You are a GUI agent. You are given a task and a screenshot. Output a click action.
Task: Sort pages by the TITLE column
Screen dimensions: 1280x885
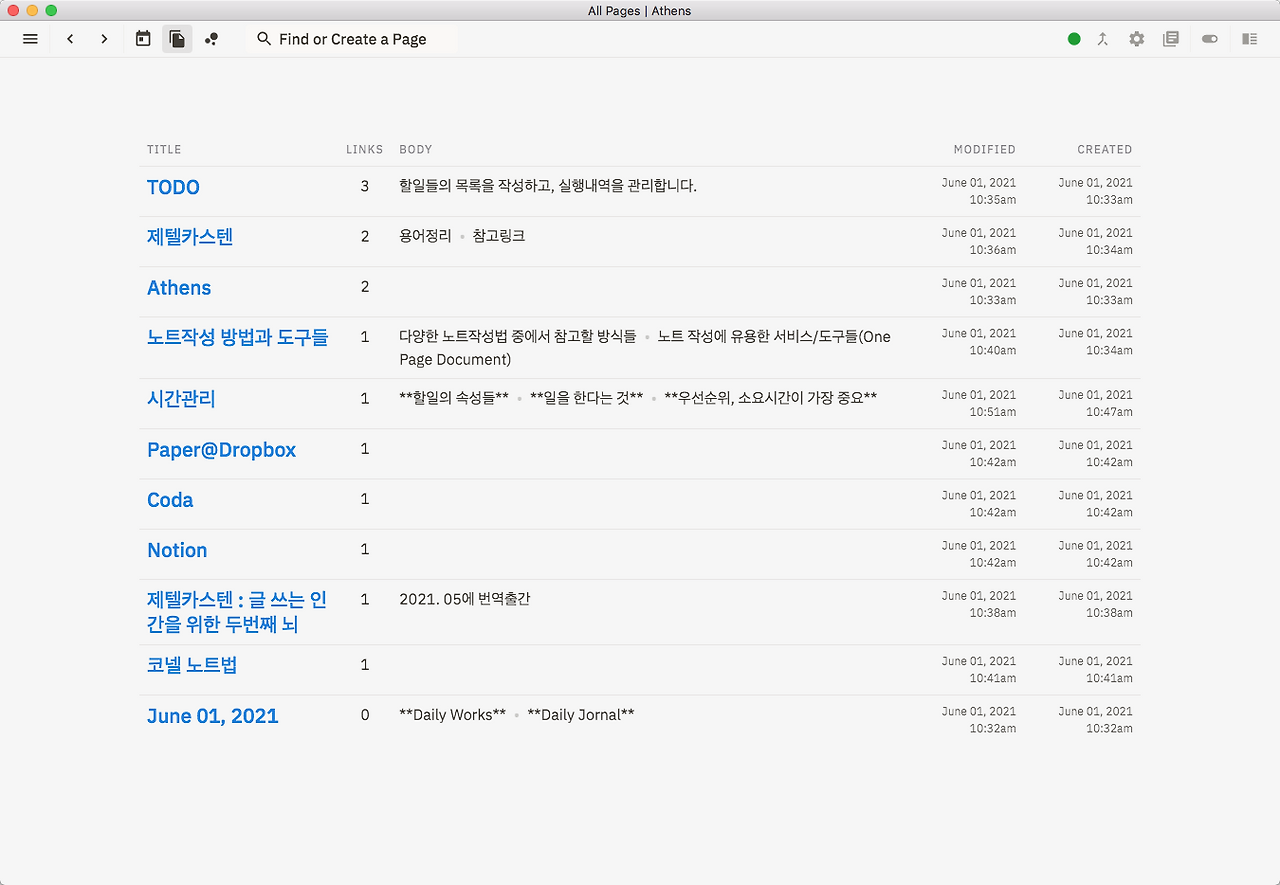coord(164,149)
